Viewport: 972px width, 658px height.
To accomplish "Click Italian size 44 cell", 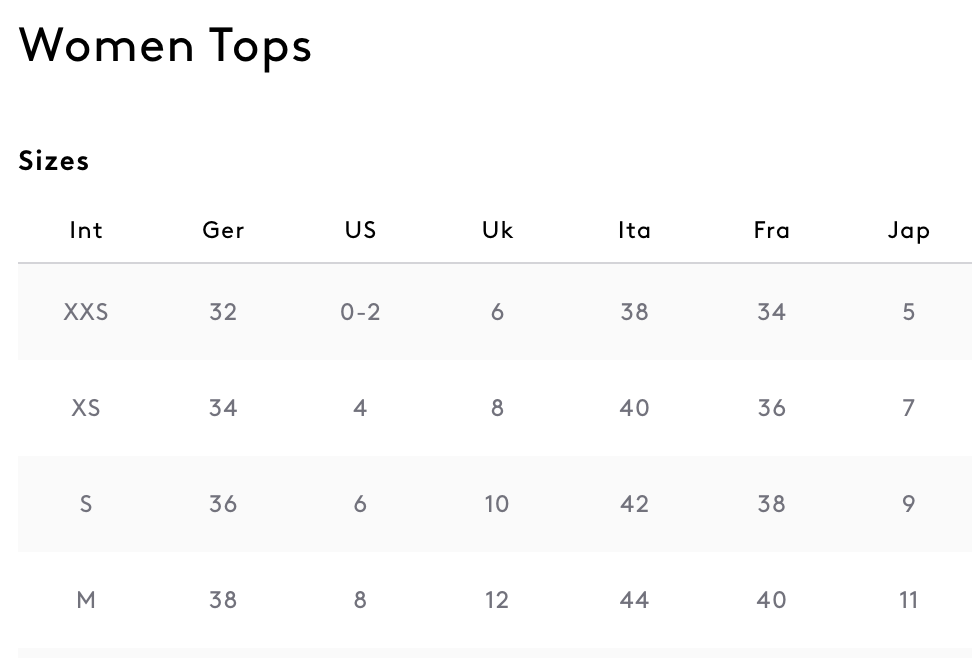I will tap(634, 600).
